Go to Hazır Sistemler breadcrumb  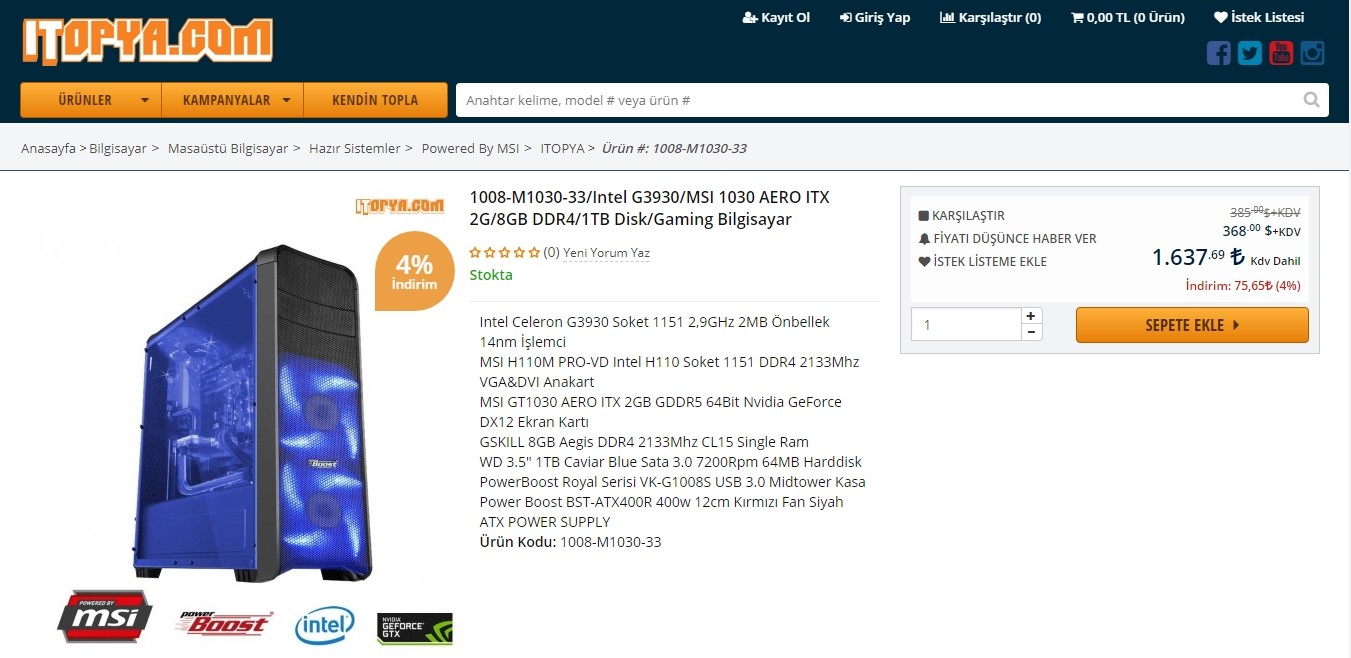coord(354,148)
